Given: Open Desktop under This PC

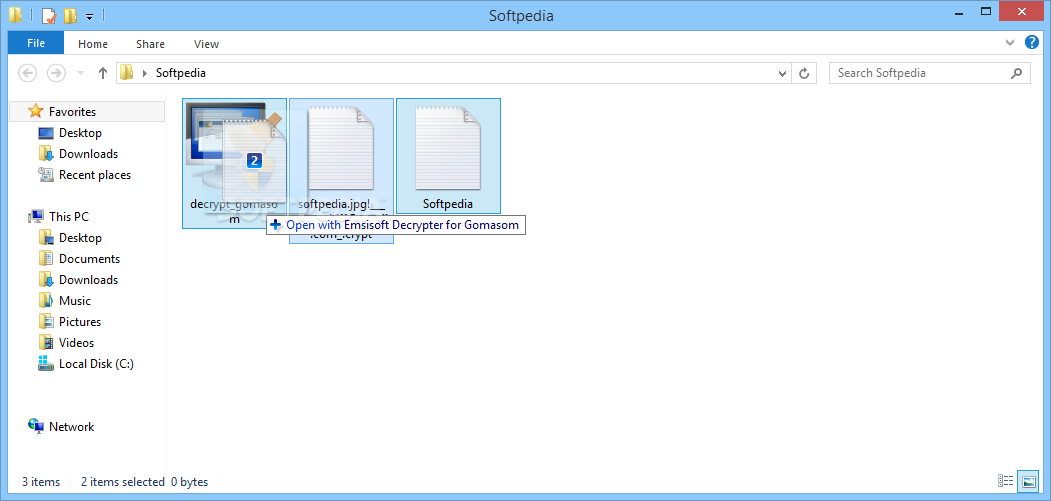Looking at the screenshot, I should pyautogui.click(x=80, y=238).
